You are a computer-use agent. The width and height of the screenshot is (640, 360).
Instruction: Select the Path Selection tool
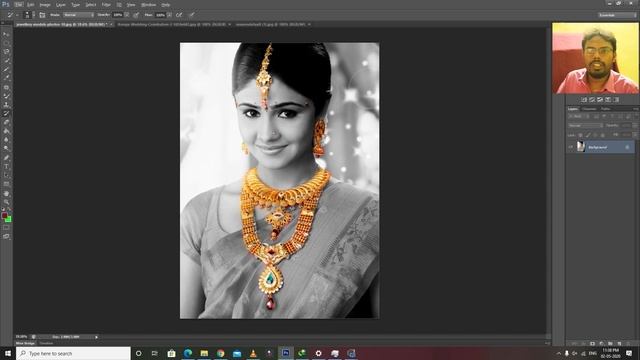point(6,176)
